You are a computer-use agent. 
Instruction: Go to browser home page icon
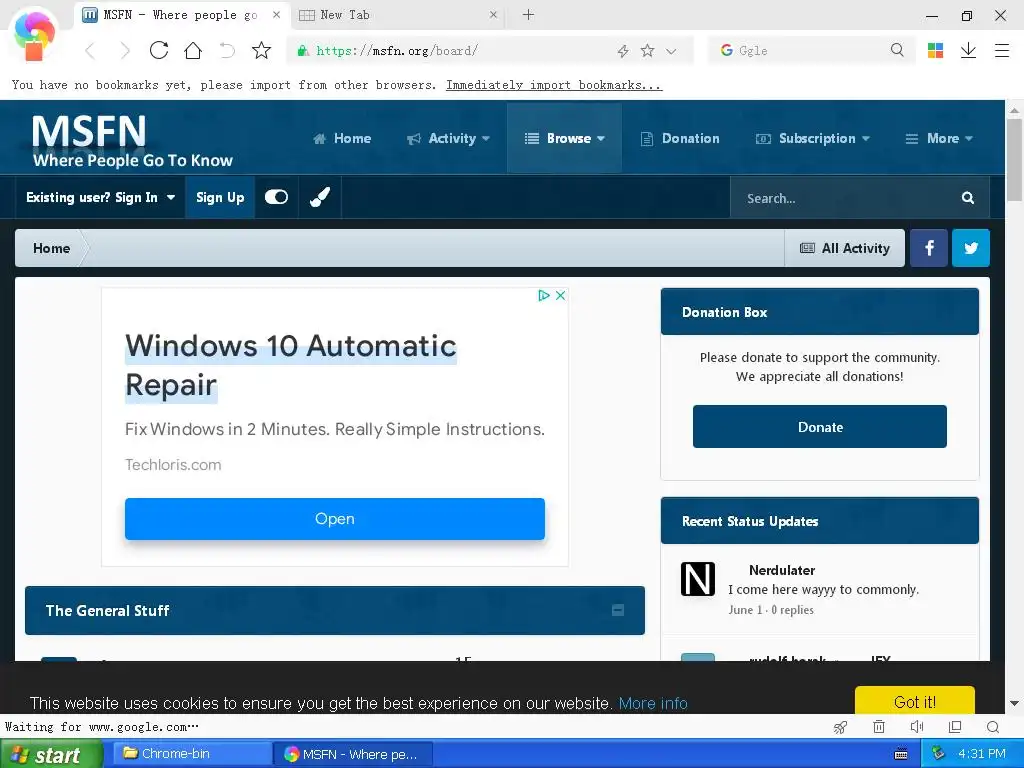point(193,50)
